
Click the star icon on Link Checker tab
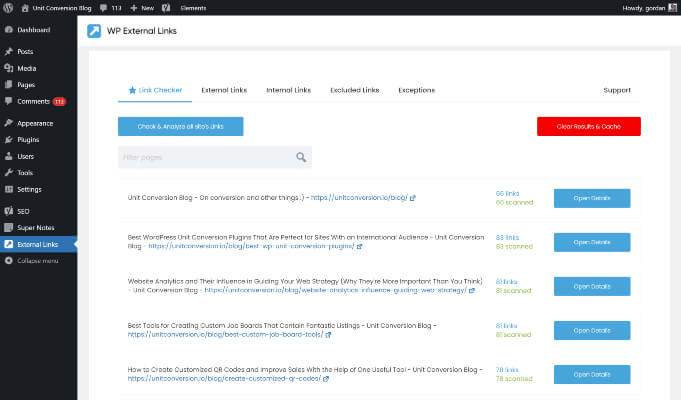tap(132, 90)
